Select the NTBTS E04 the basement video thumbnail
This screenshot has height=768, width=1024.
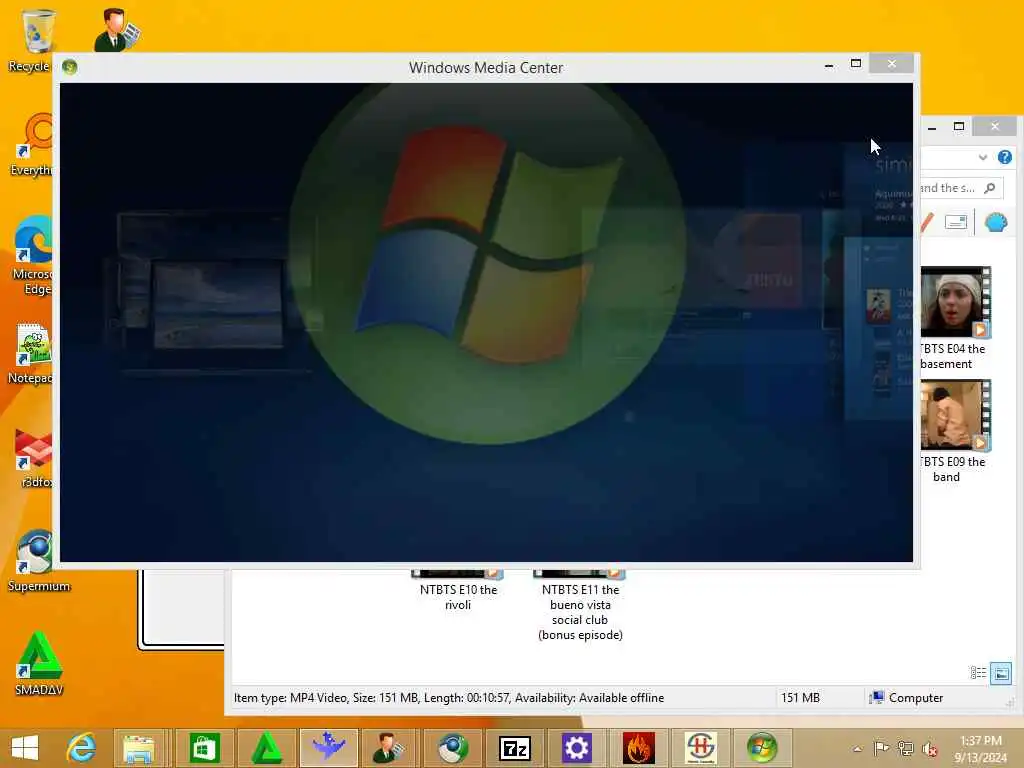[955, 302]
